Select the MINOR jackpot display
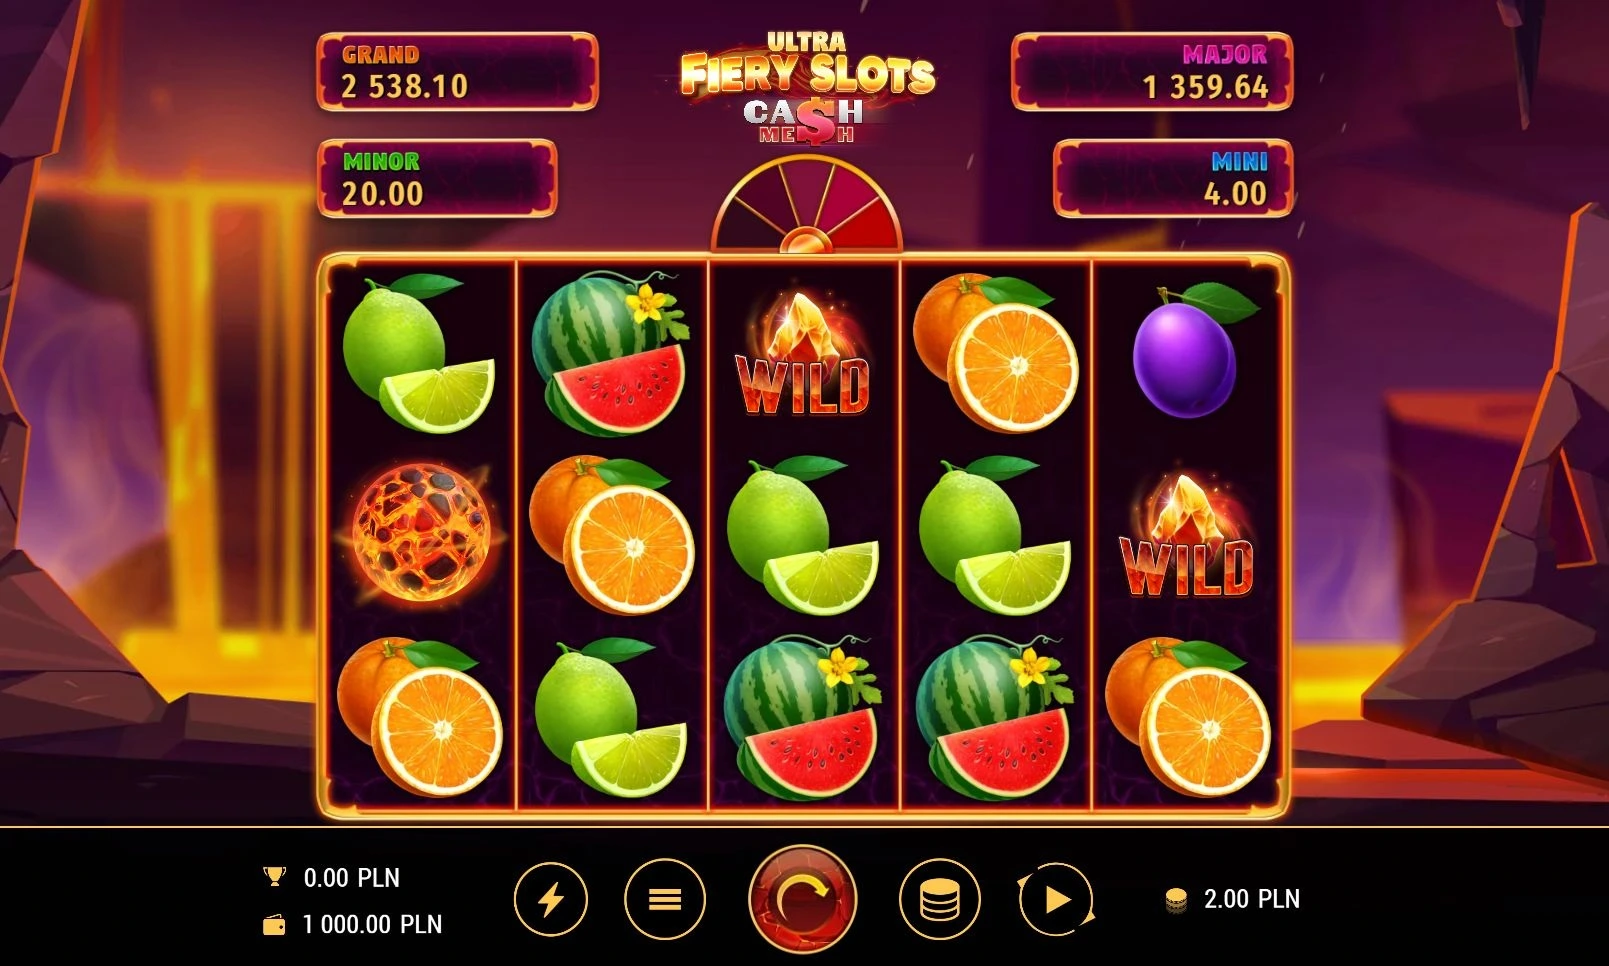 pyautogui.click(x=437, y=178)
